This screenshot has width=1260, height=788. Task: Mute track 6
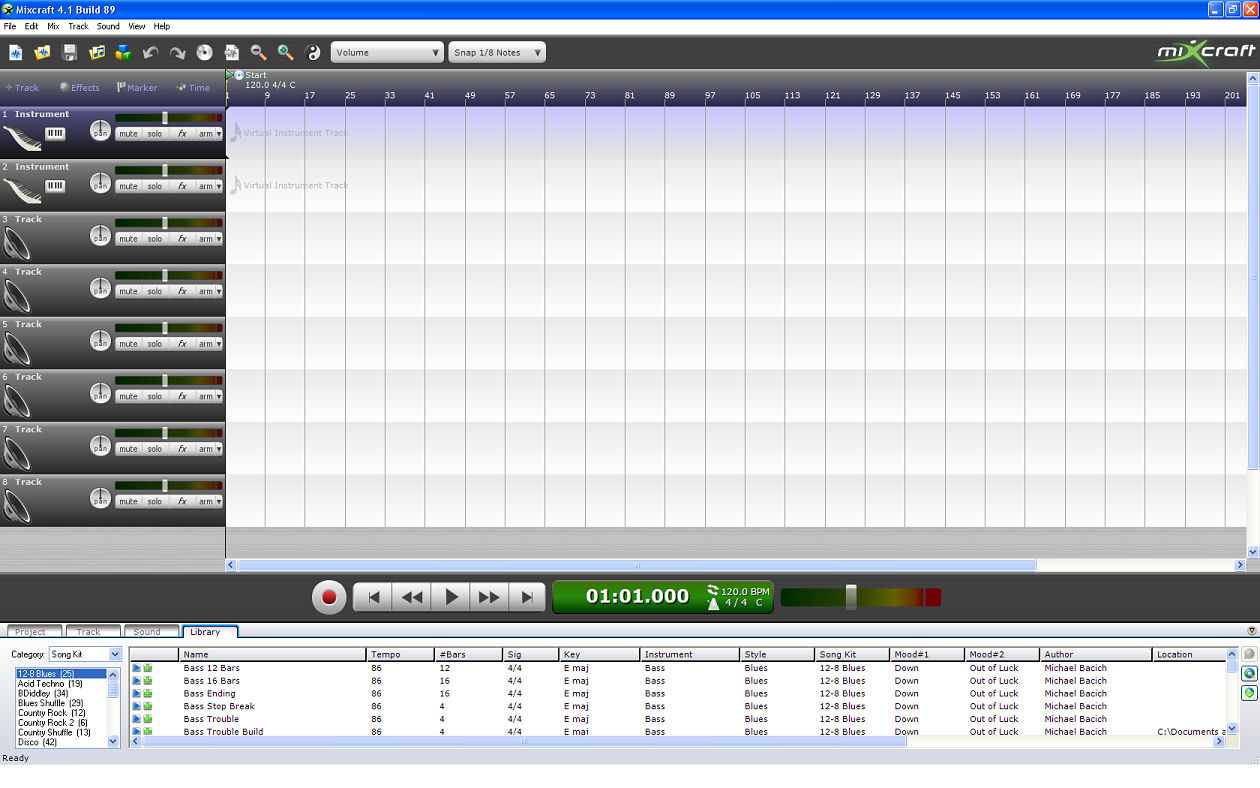click(128, 397)
